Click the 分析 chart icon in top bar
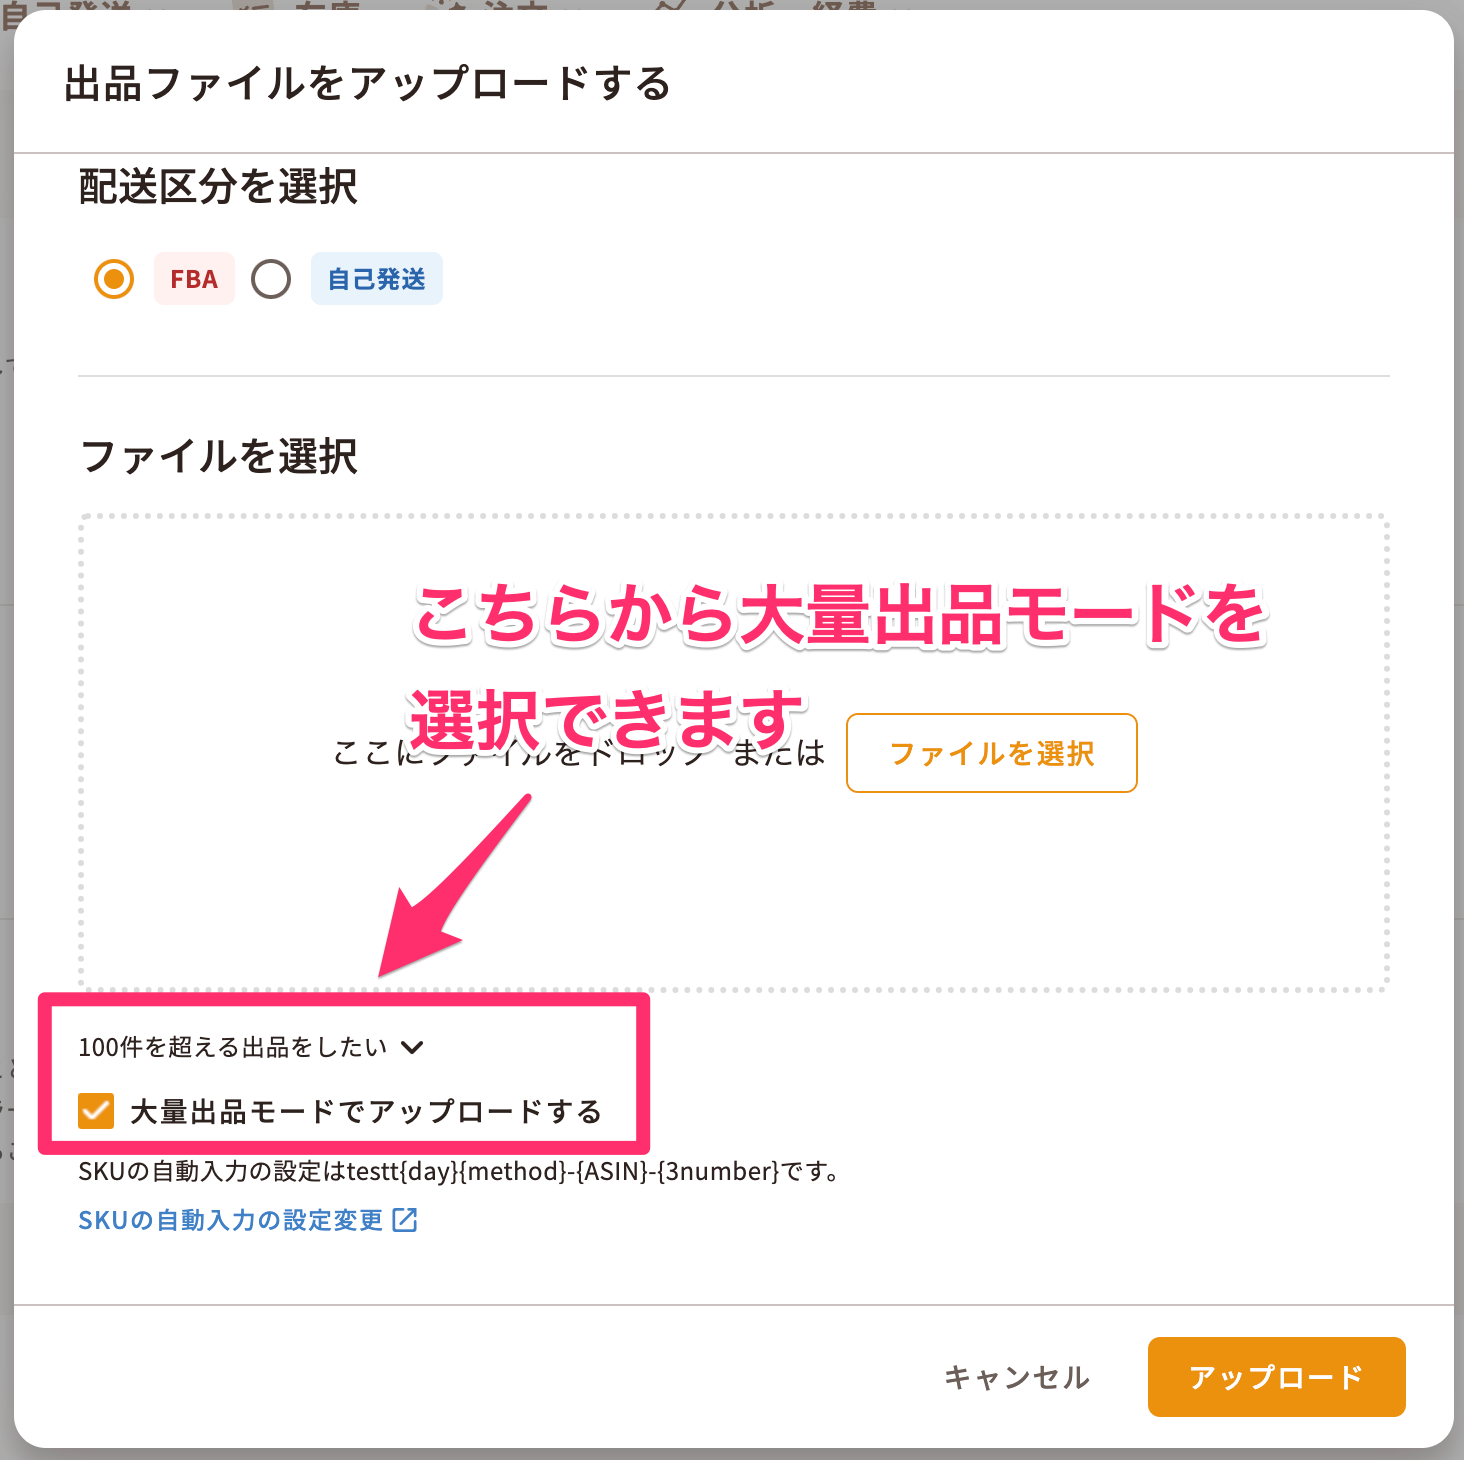1464x1460 pixels. point(669,6)
